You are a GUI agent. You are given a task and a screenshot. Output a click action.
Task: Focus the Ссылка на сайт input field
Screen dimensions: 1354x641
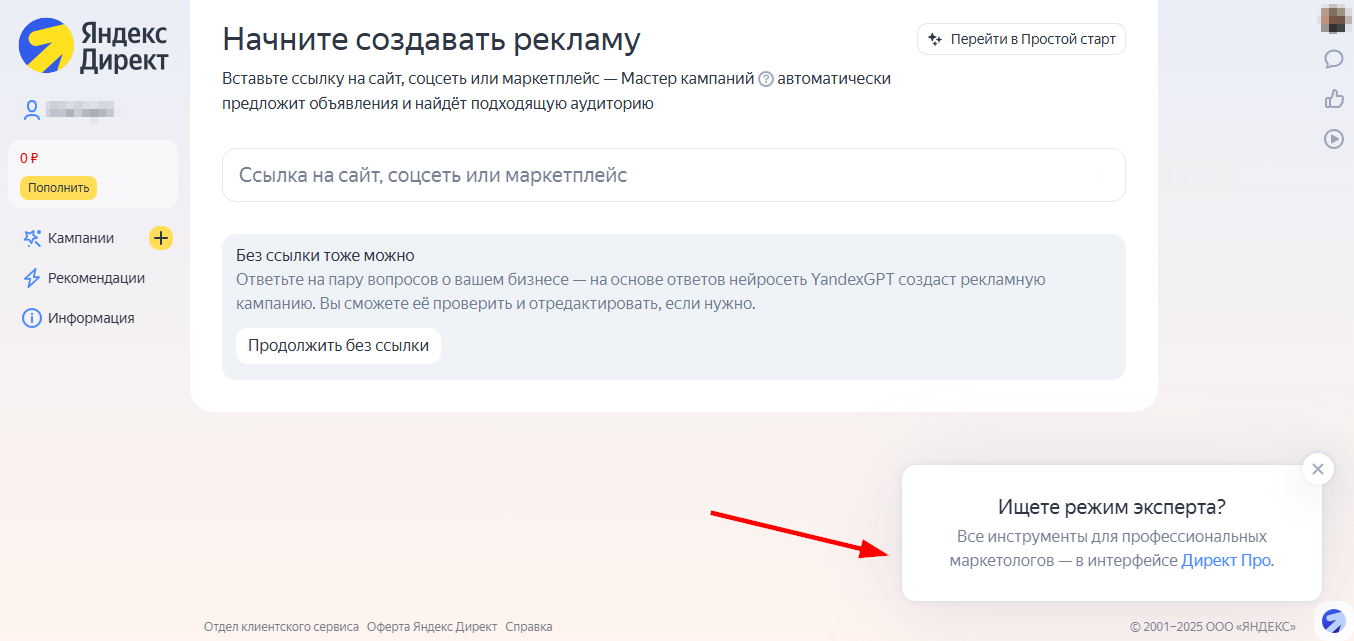[x=673, y=175]
